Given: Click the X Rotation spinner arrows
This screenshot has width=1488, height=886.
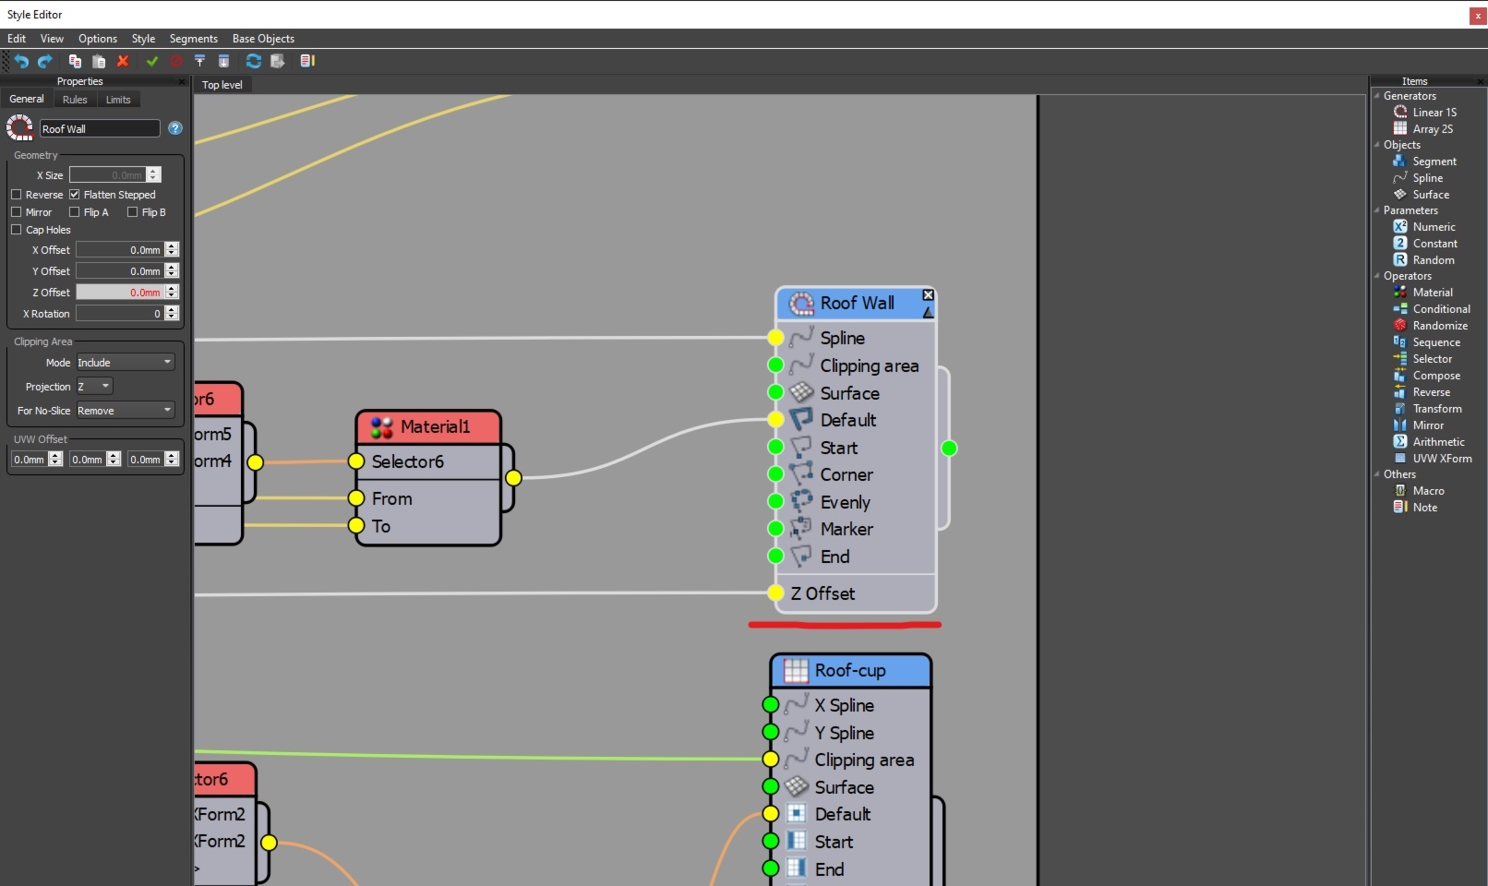Looking at the screenshot, I should pyautogui.click(x=172, y=313).
